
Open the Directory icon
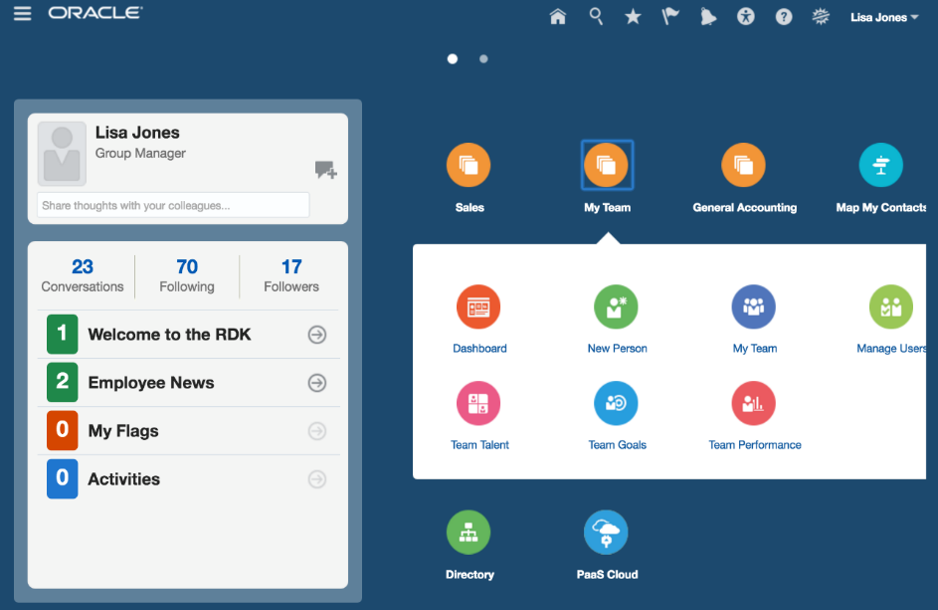[468, 532]
